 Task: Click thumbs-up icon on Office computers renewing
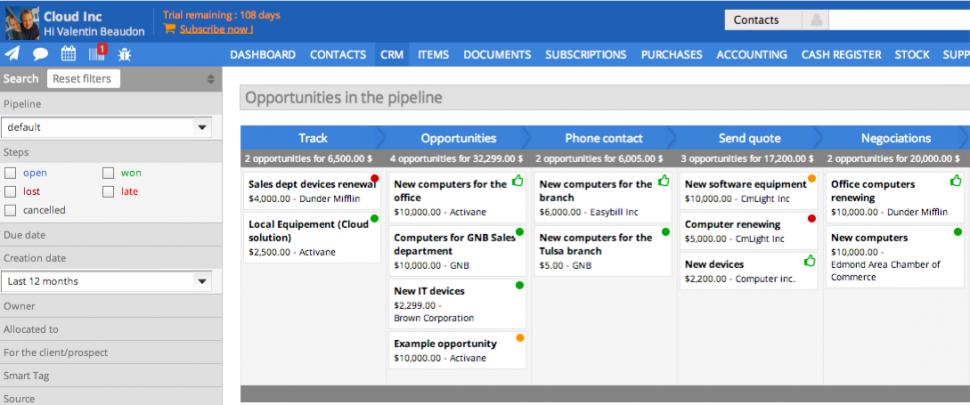point(955,181)
